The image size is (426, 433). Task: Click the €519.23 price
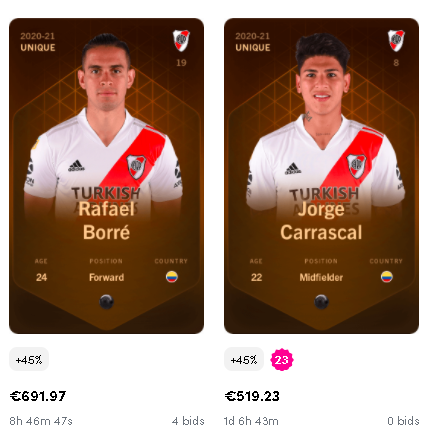point(252,396)
